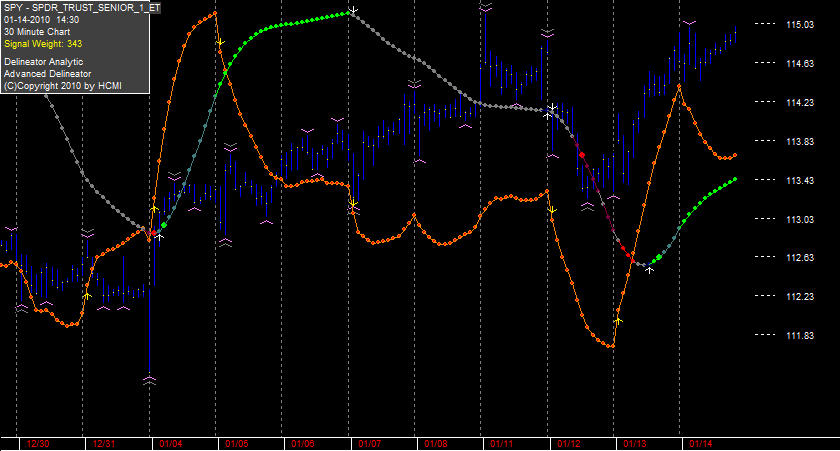Select the 112.63 price level label
840x451 pixels.
click(800, 258)
